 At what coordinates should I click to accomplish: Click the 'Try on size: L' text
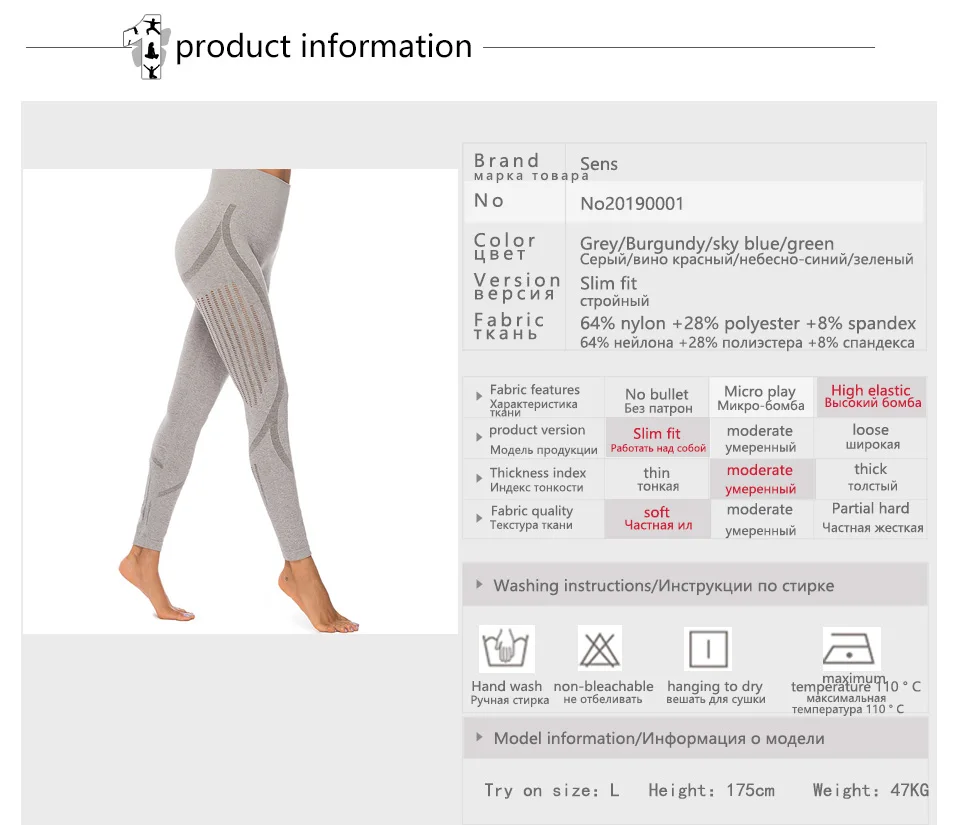[552, 790]
